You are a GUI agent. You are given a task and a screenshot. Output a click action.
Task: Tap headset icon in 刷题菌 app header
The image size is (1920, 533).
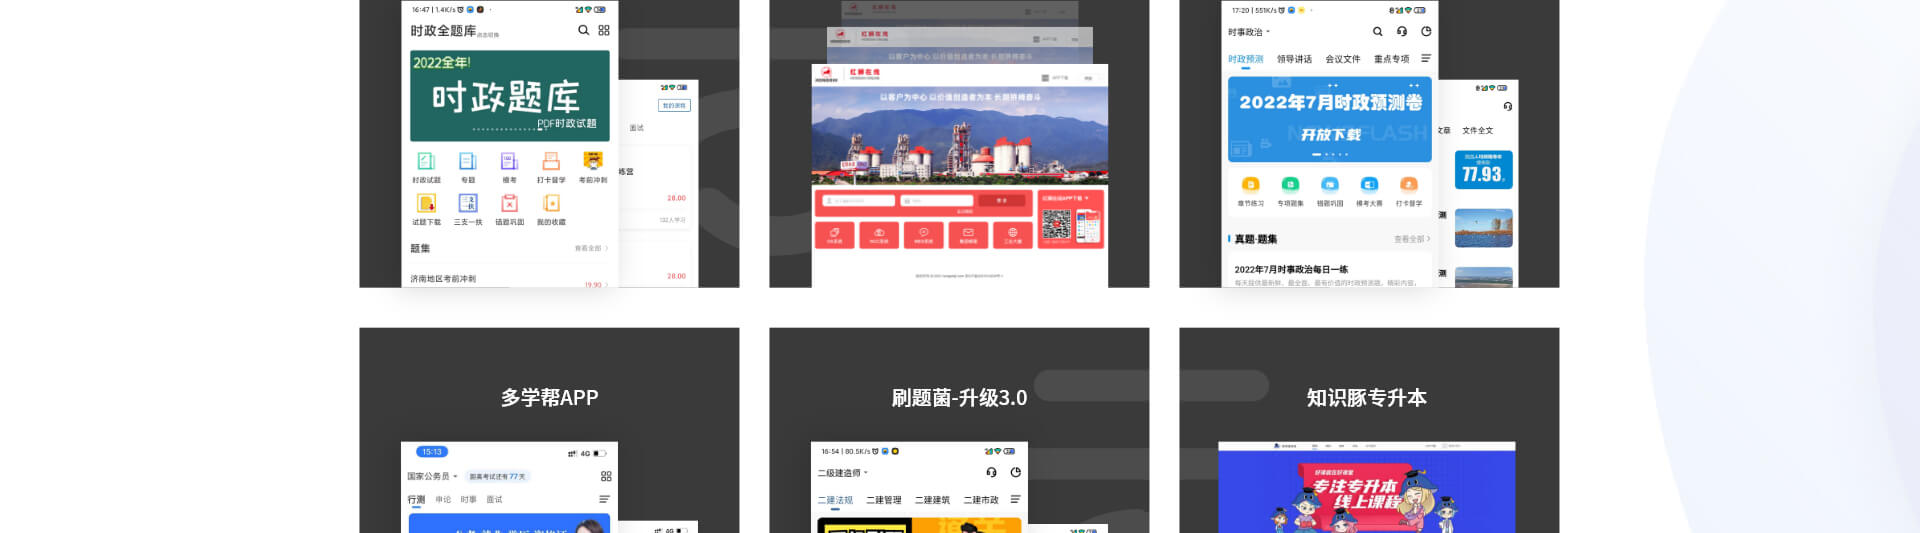pyautogui.click(x=991, y=472)
